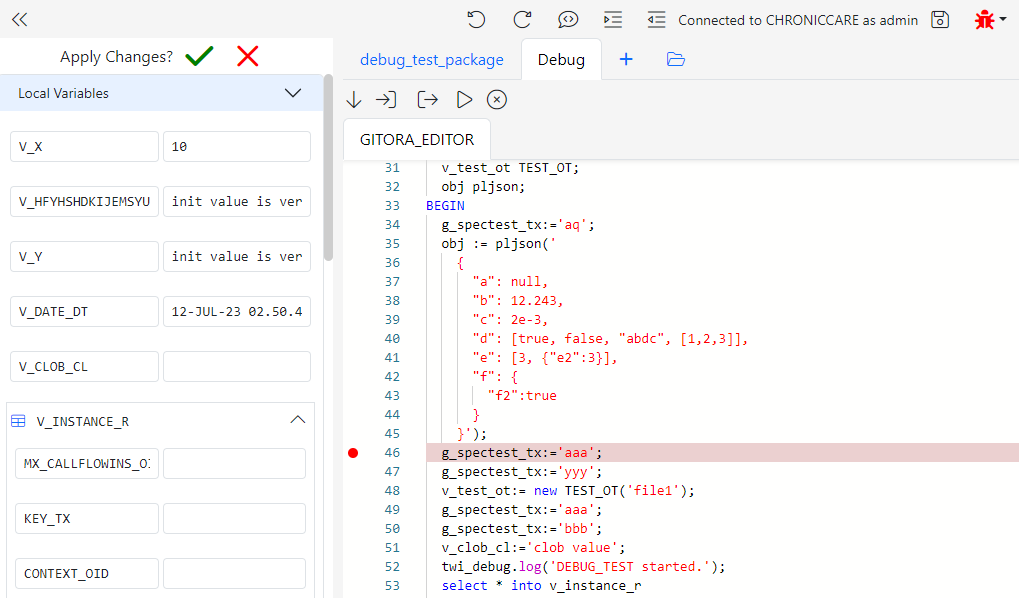The width and height of the screenshot is (1019, 598).
Task: Select the Step Into debug icon
Action: click(387, 99)
